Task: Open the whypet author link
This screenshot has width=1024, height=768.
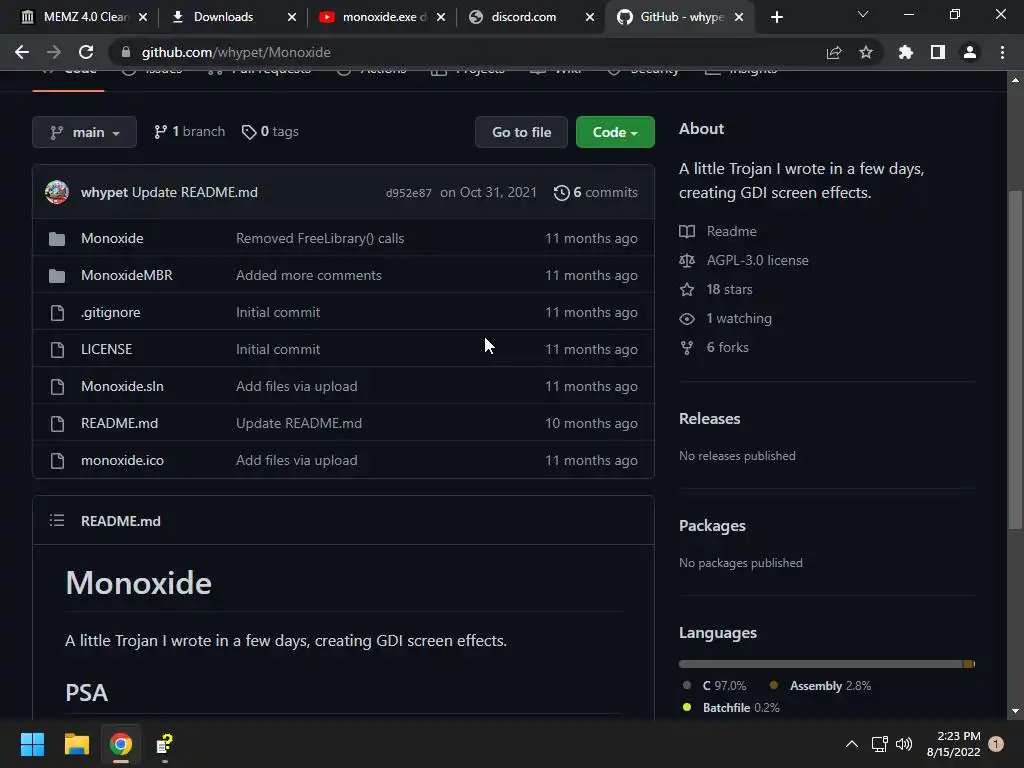Action: (x=104, y=193)
